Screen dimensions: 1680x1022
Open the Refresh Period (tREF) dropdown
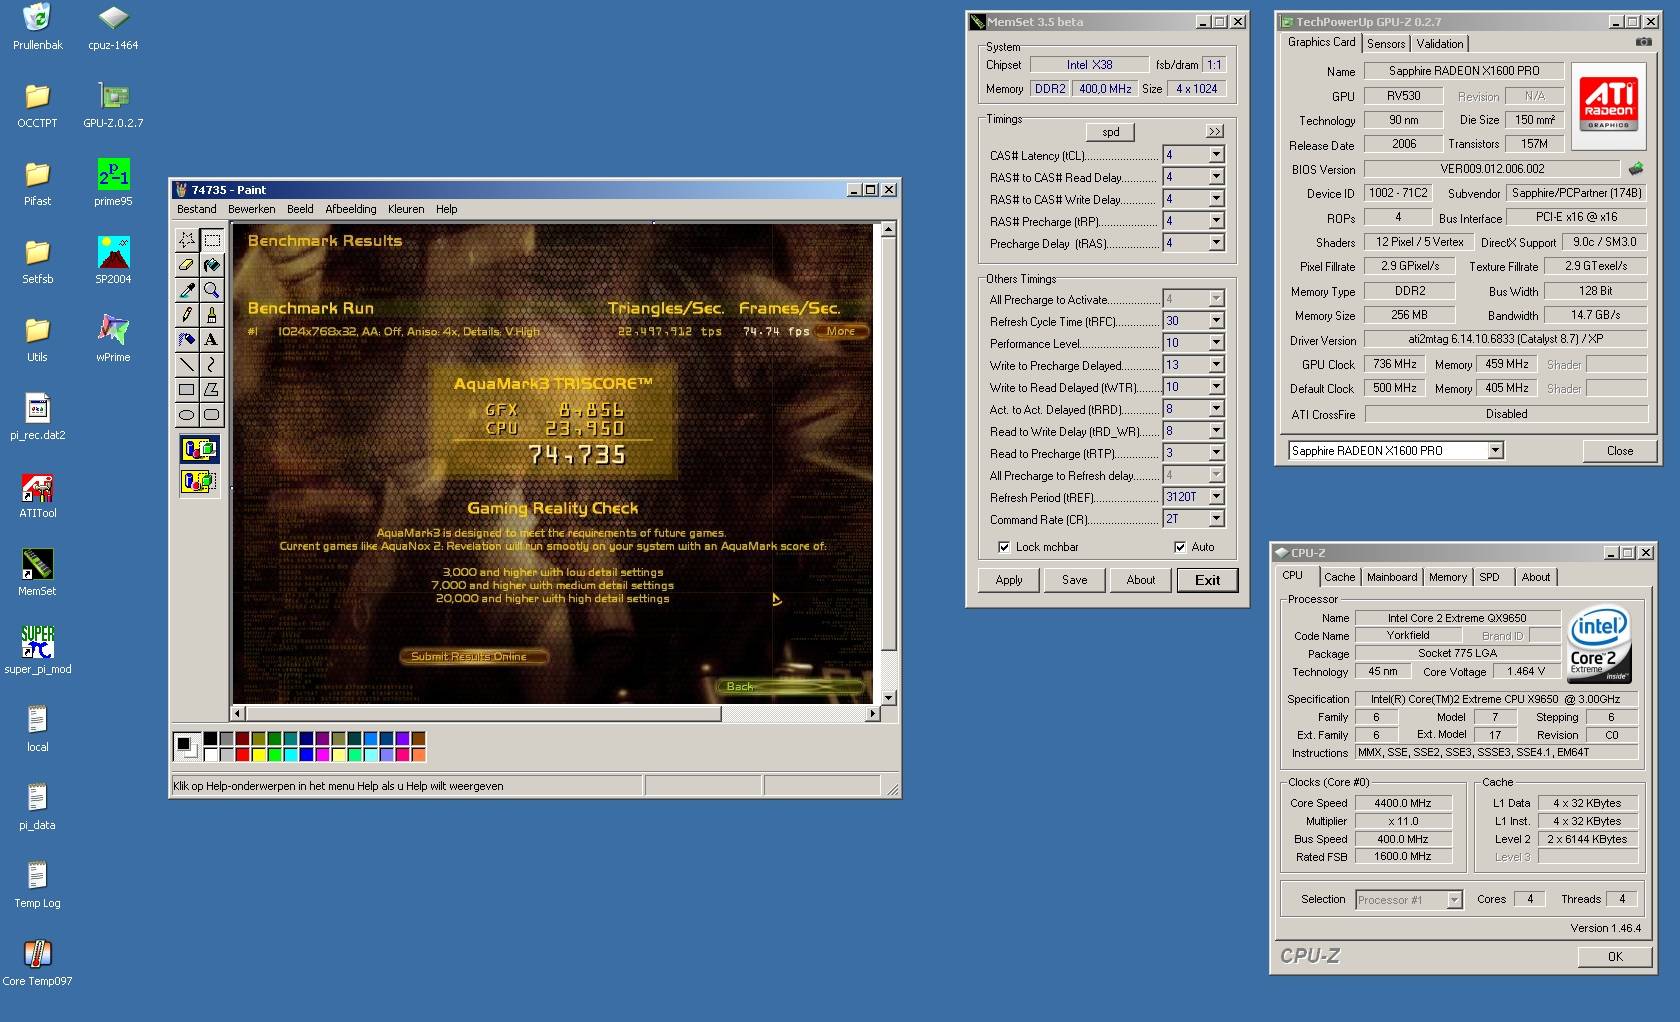[1216, 497]
